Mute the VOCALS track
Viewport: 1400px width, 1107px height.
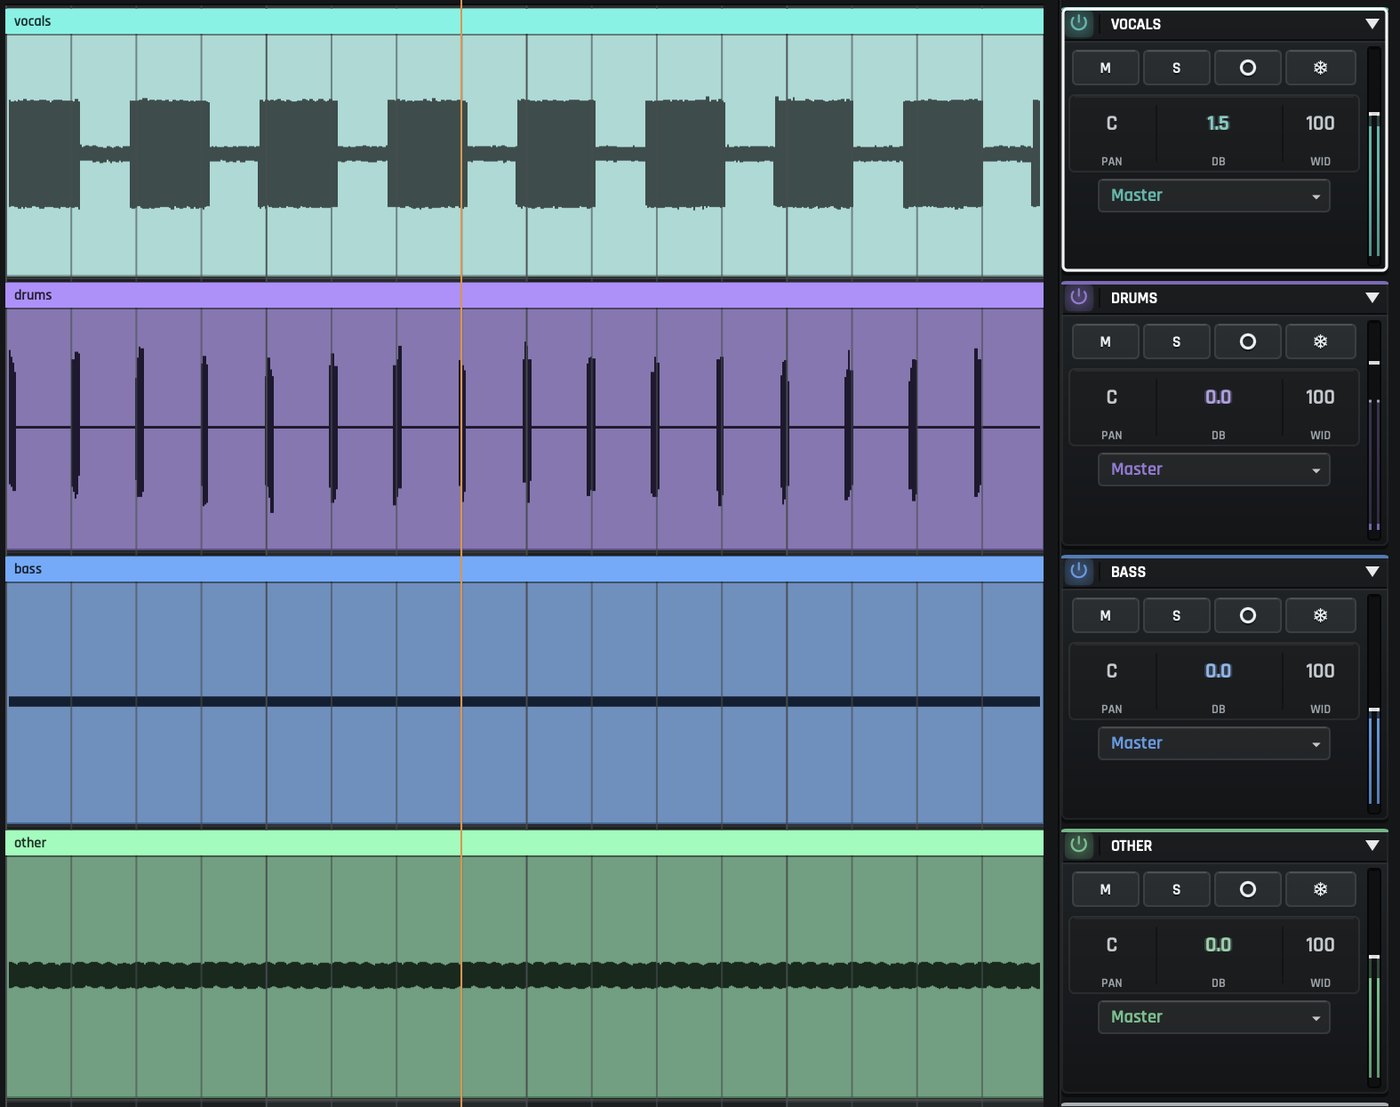[1105, 68]
